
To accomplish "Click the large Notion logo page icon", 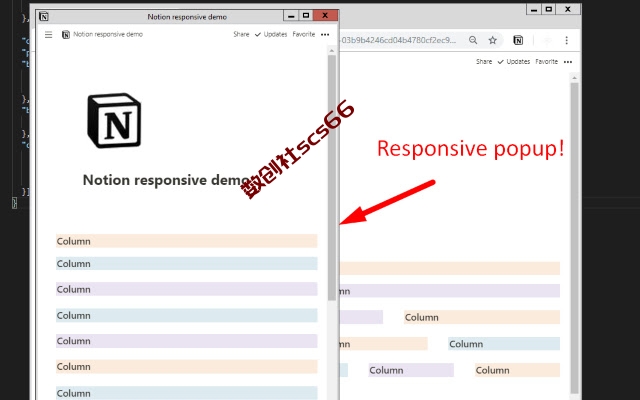I will (114, 120).
